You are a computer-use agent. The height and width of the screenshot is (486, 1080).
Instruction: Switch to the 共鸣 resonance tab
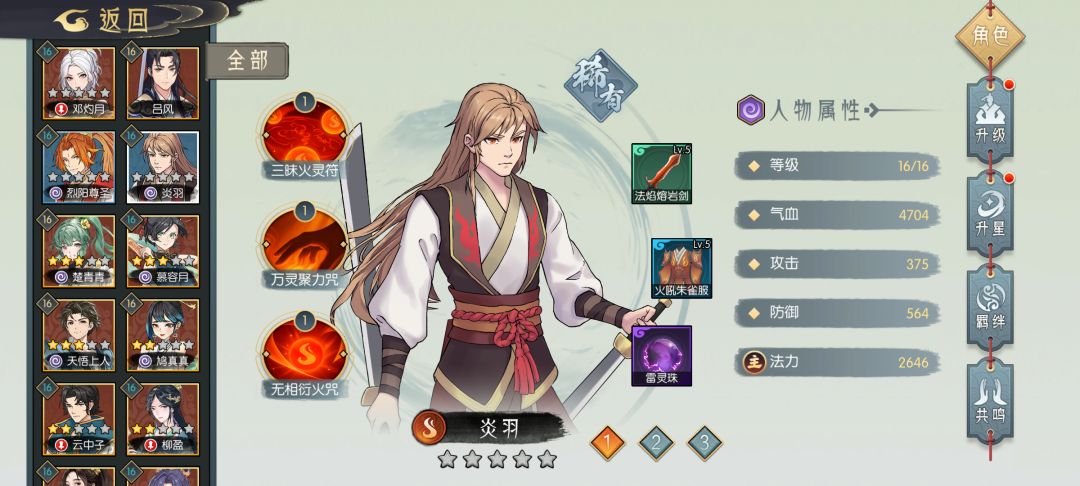coord(990,401)
